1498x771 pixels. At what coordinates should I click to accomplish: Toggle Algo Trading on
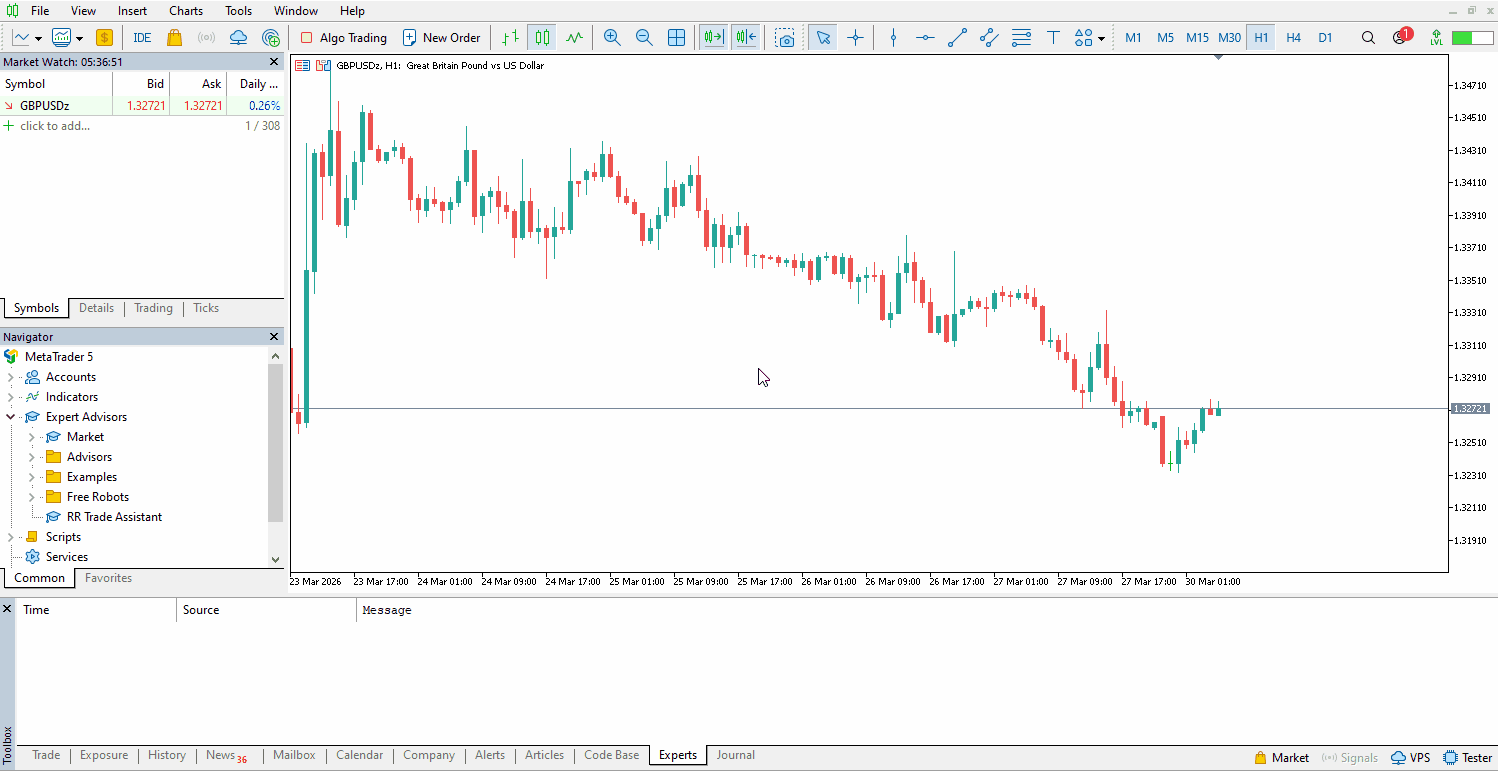[x=343, y=38]
